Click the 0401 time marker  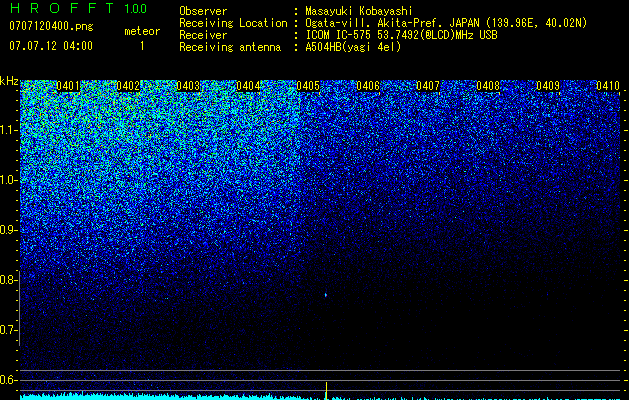tap(68, 86)
